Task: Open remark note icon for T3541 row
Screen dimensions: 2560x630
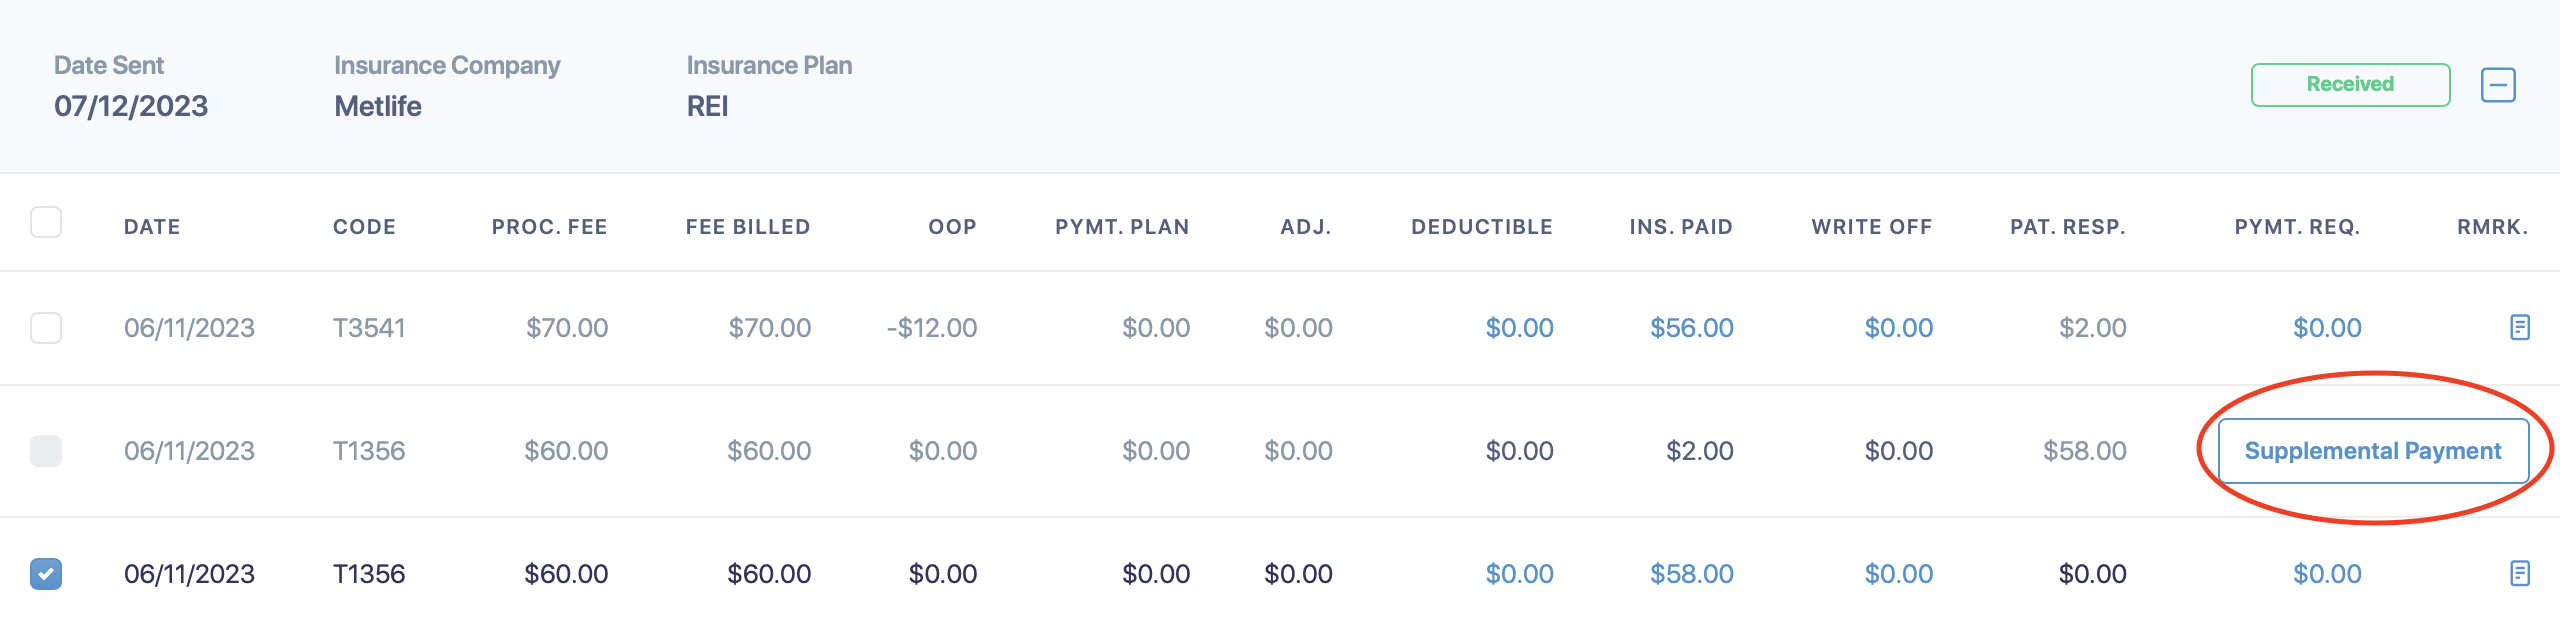Action: click(x=2519, y=327)
